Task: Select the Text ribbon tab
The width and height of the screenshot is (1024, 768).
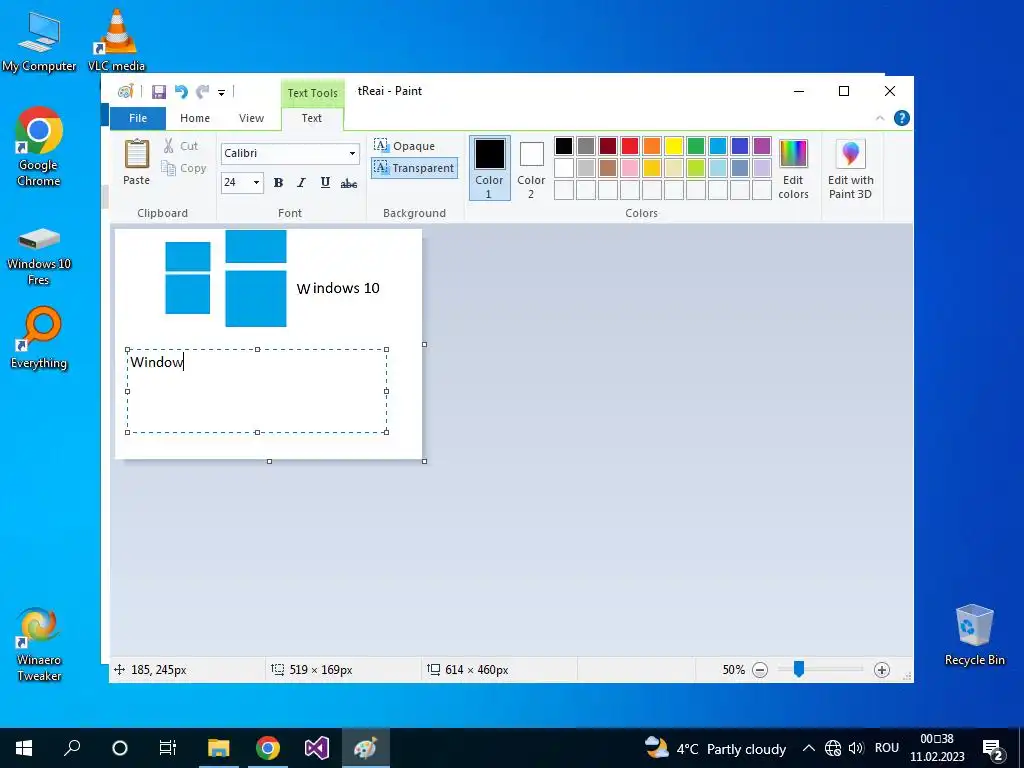Action: (312, 118)
